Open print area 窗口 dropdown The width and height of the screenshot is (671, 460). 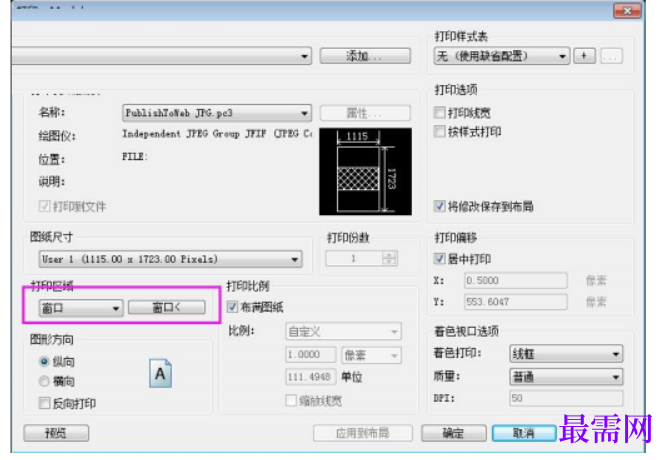(81, 308)
